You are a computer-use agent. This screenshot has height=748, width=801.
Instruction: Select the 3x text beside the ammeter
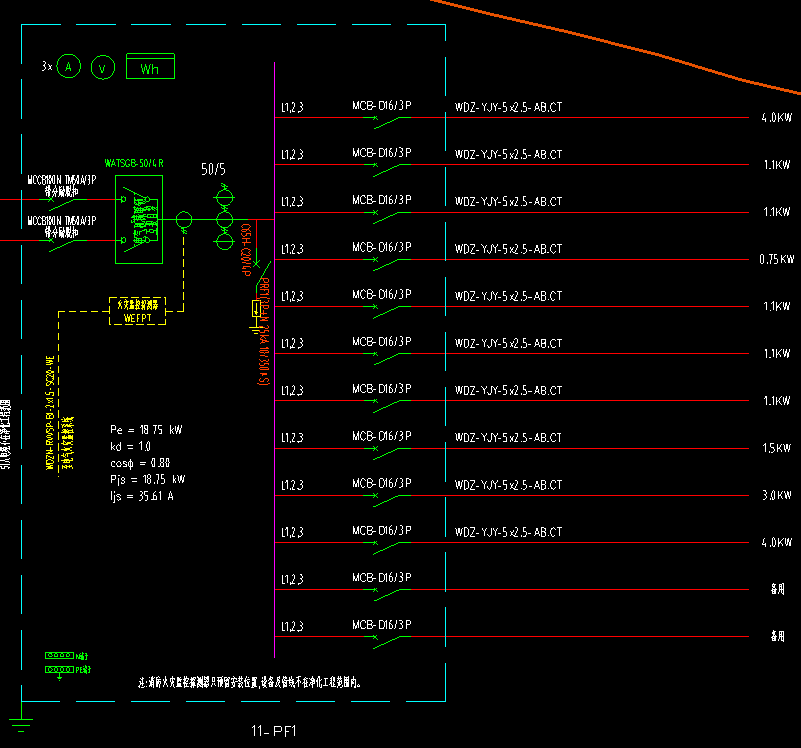47,66
